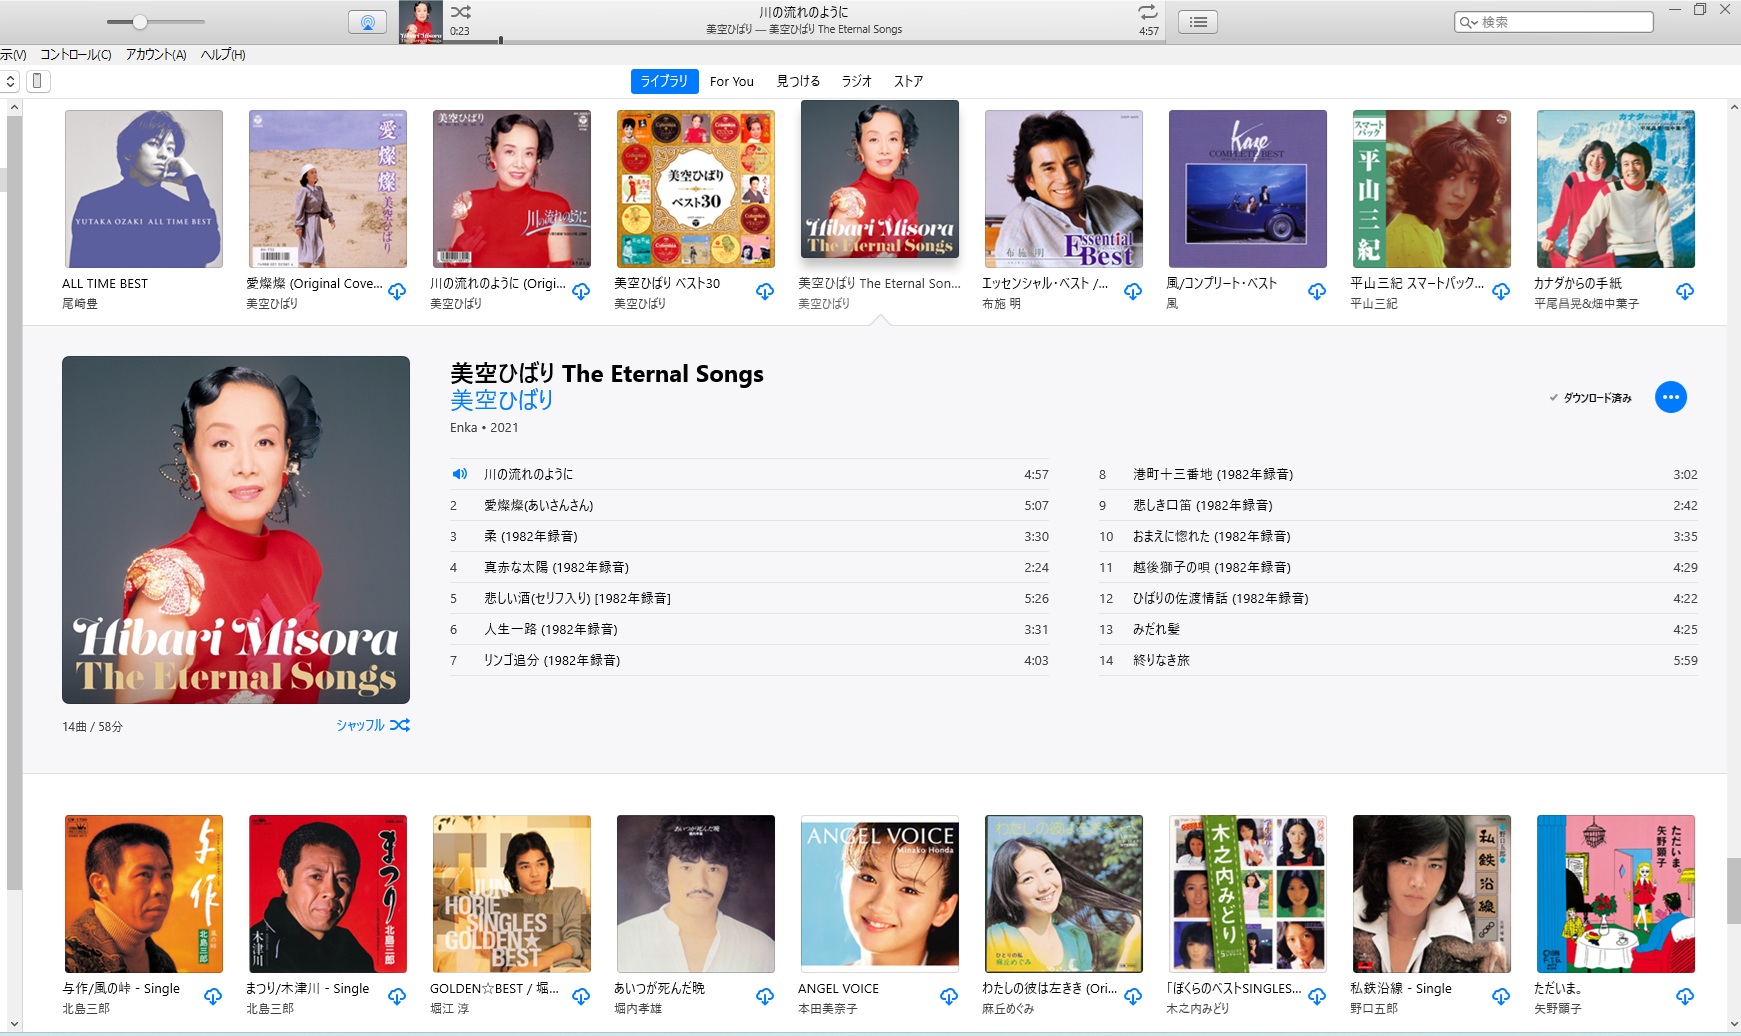Download あいつが死んだ晩 from cloud
1741x1036 pixels.
765,997
